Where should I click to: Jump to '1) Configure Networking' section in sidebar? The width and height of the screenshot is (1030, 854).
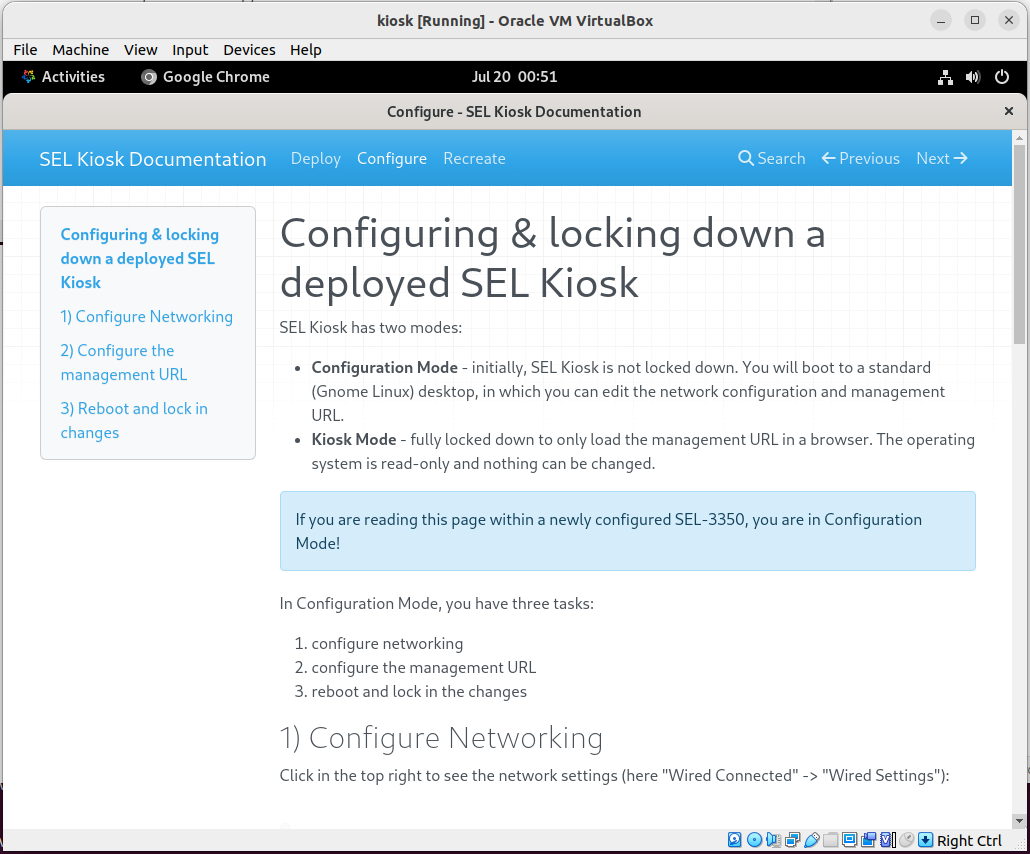[146, 317]
